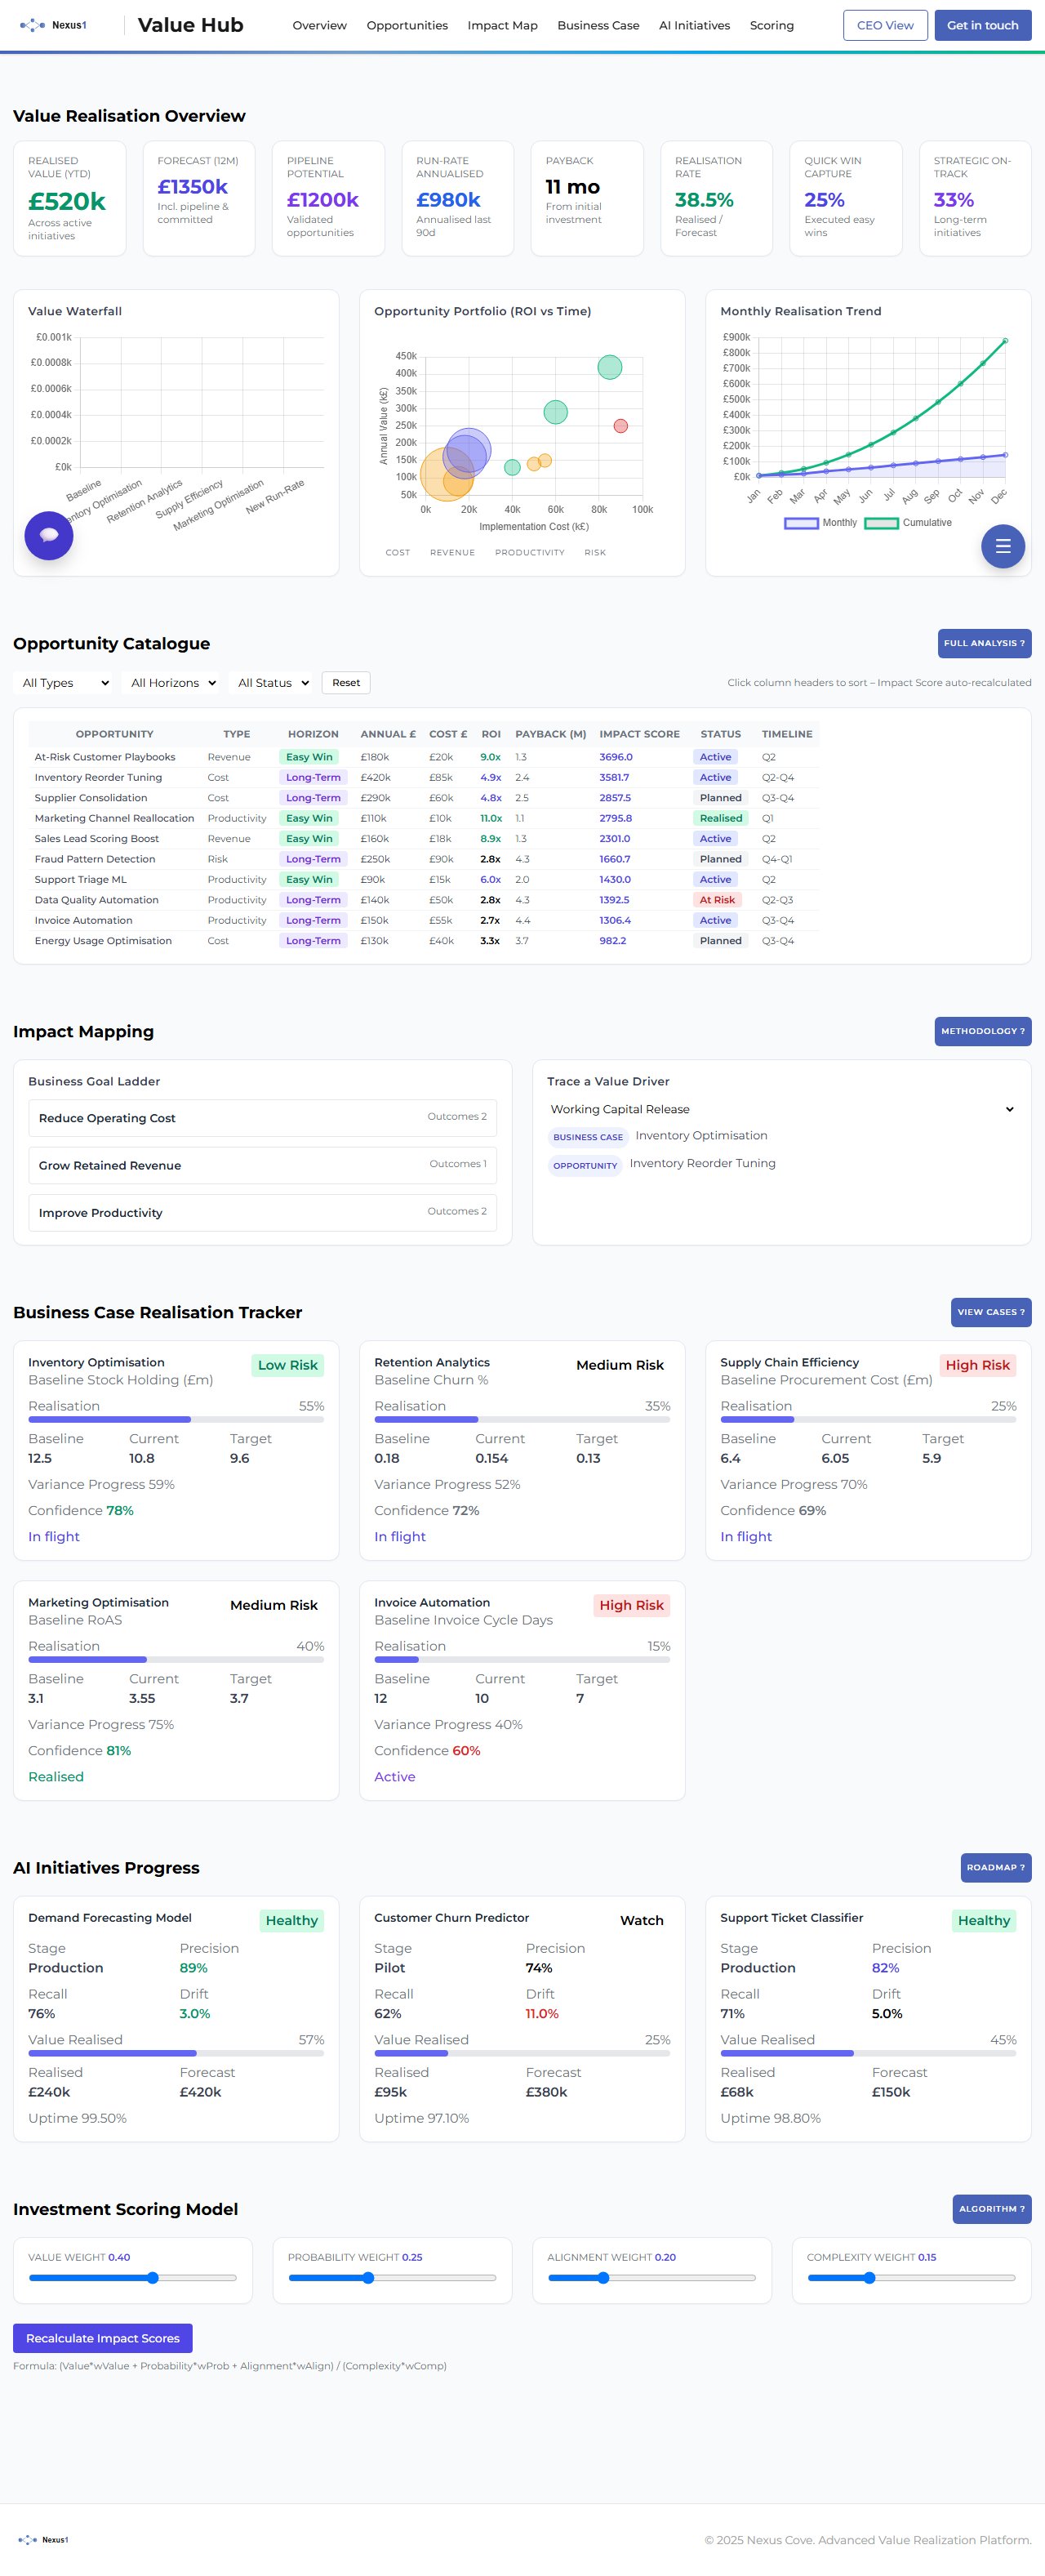The height and width of the screenshot is (2576, 1045).
Task: Open the All Horizons filter dropdown
Action: click(173, 683)
